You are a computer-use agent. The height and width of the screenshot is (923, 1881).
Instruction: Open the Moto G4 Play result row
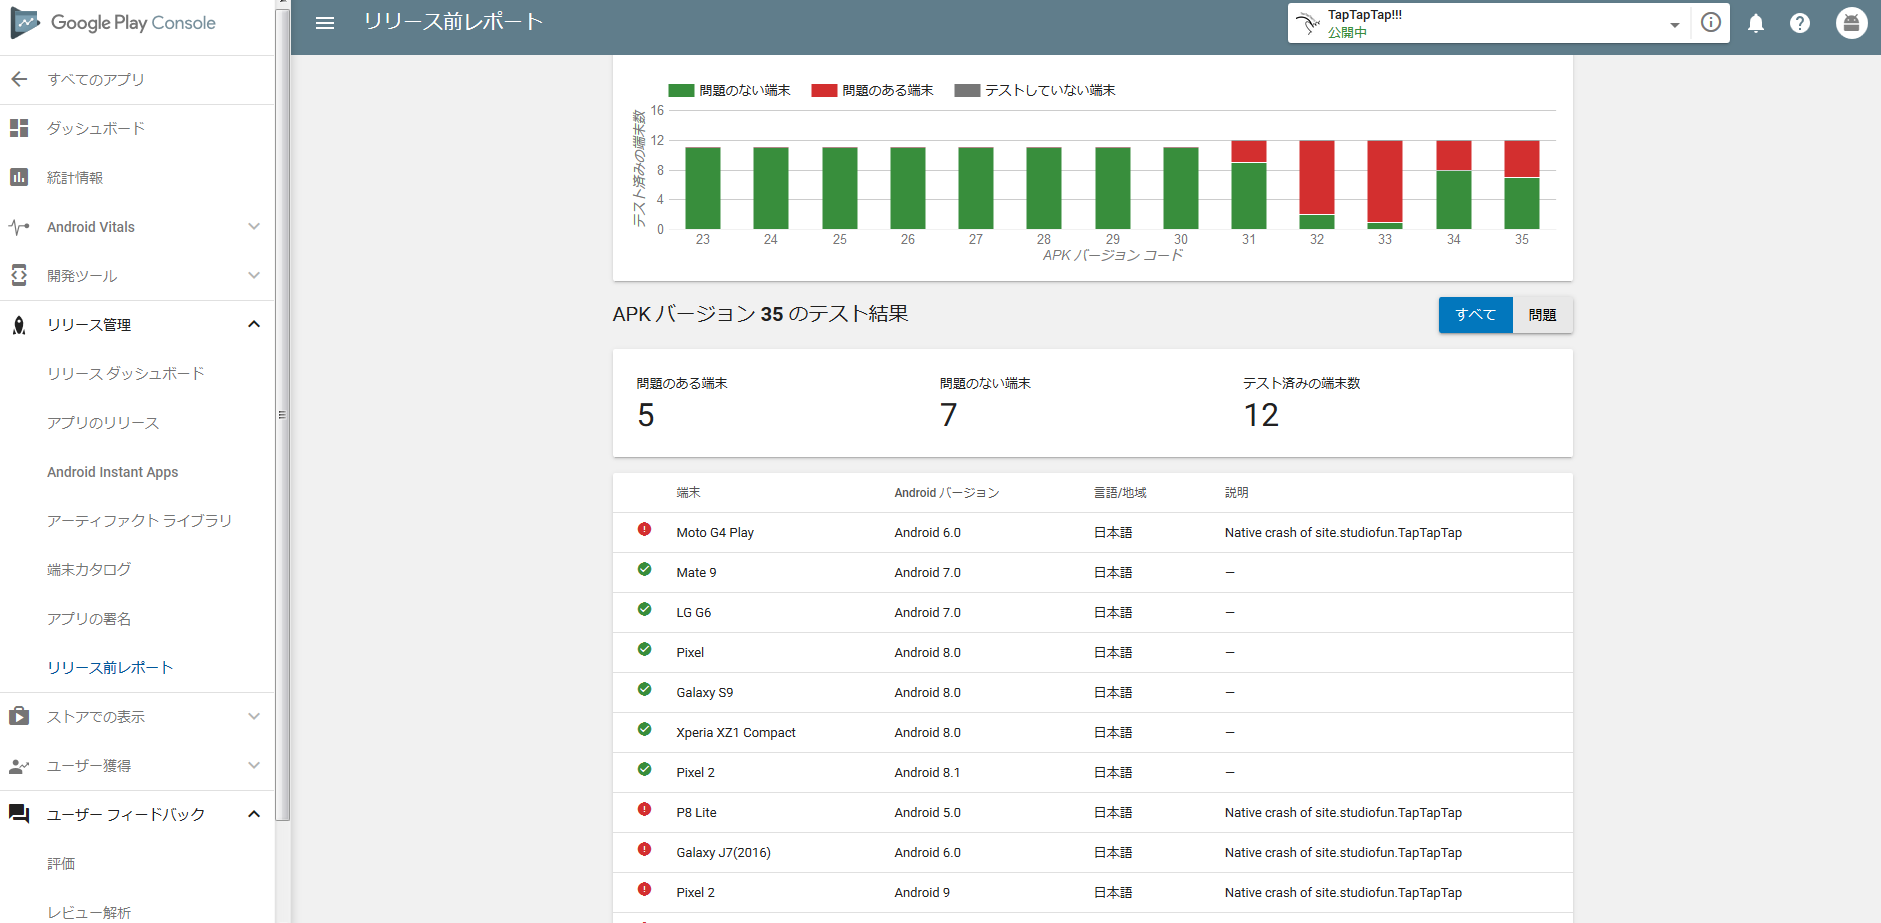point(1092,533)
